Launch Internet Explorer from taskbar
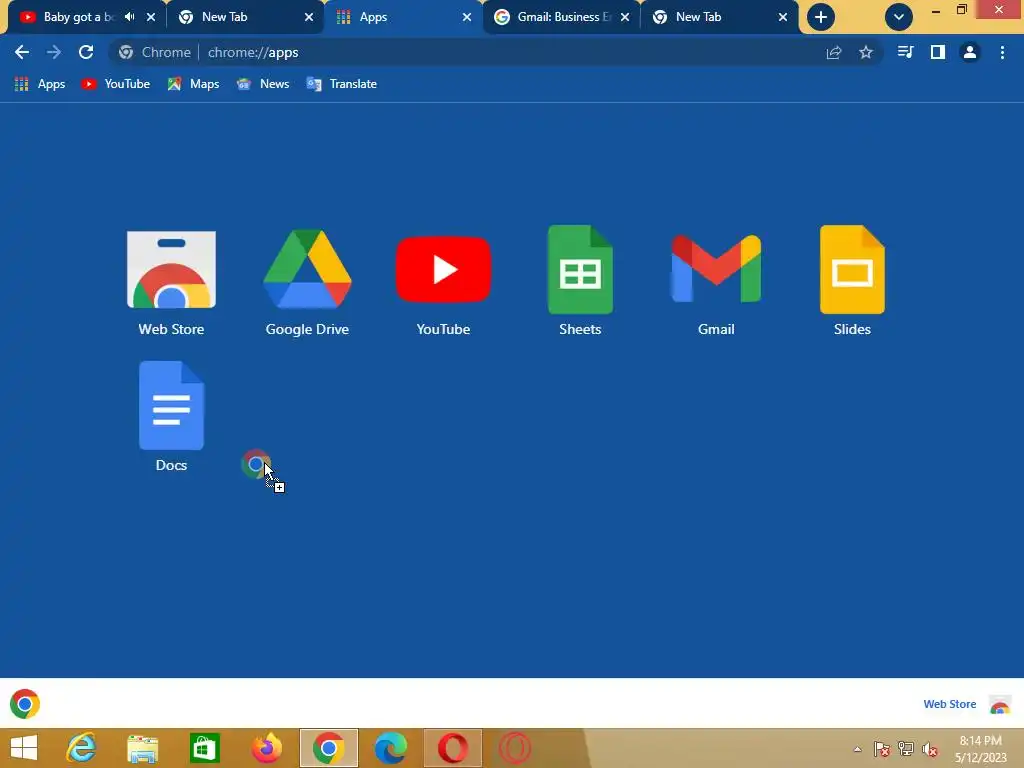This screenshot has height=768, width=1024. (x=82, y=748)
